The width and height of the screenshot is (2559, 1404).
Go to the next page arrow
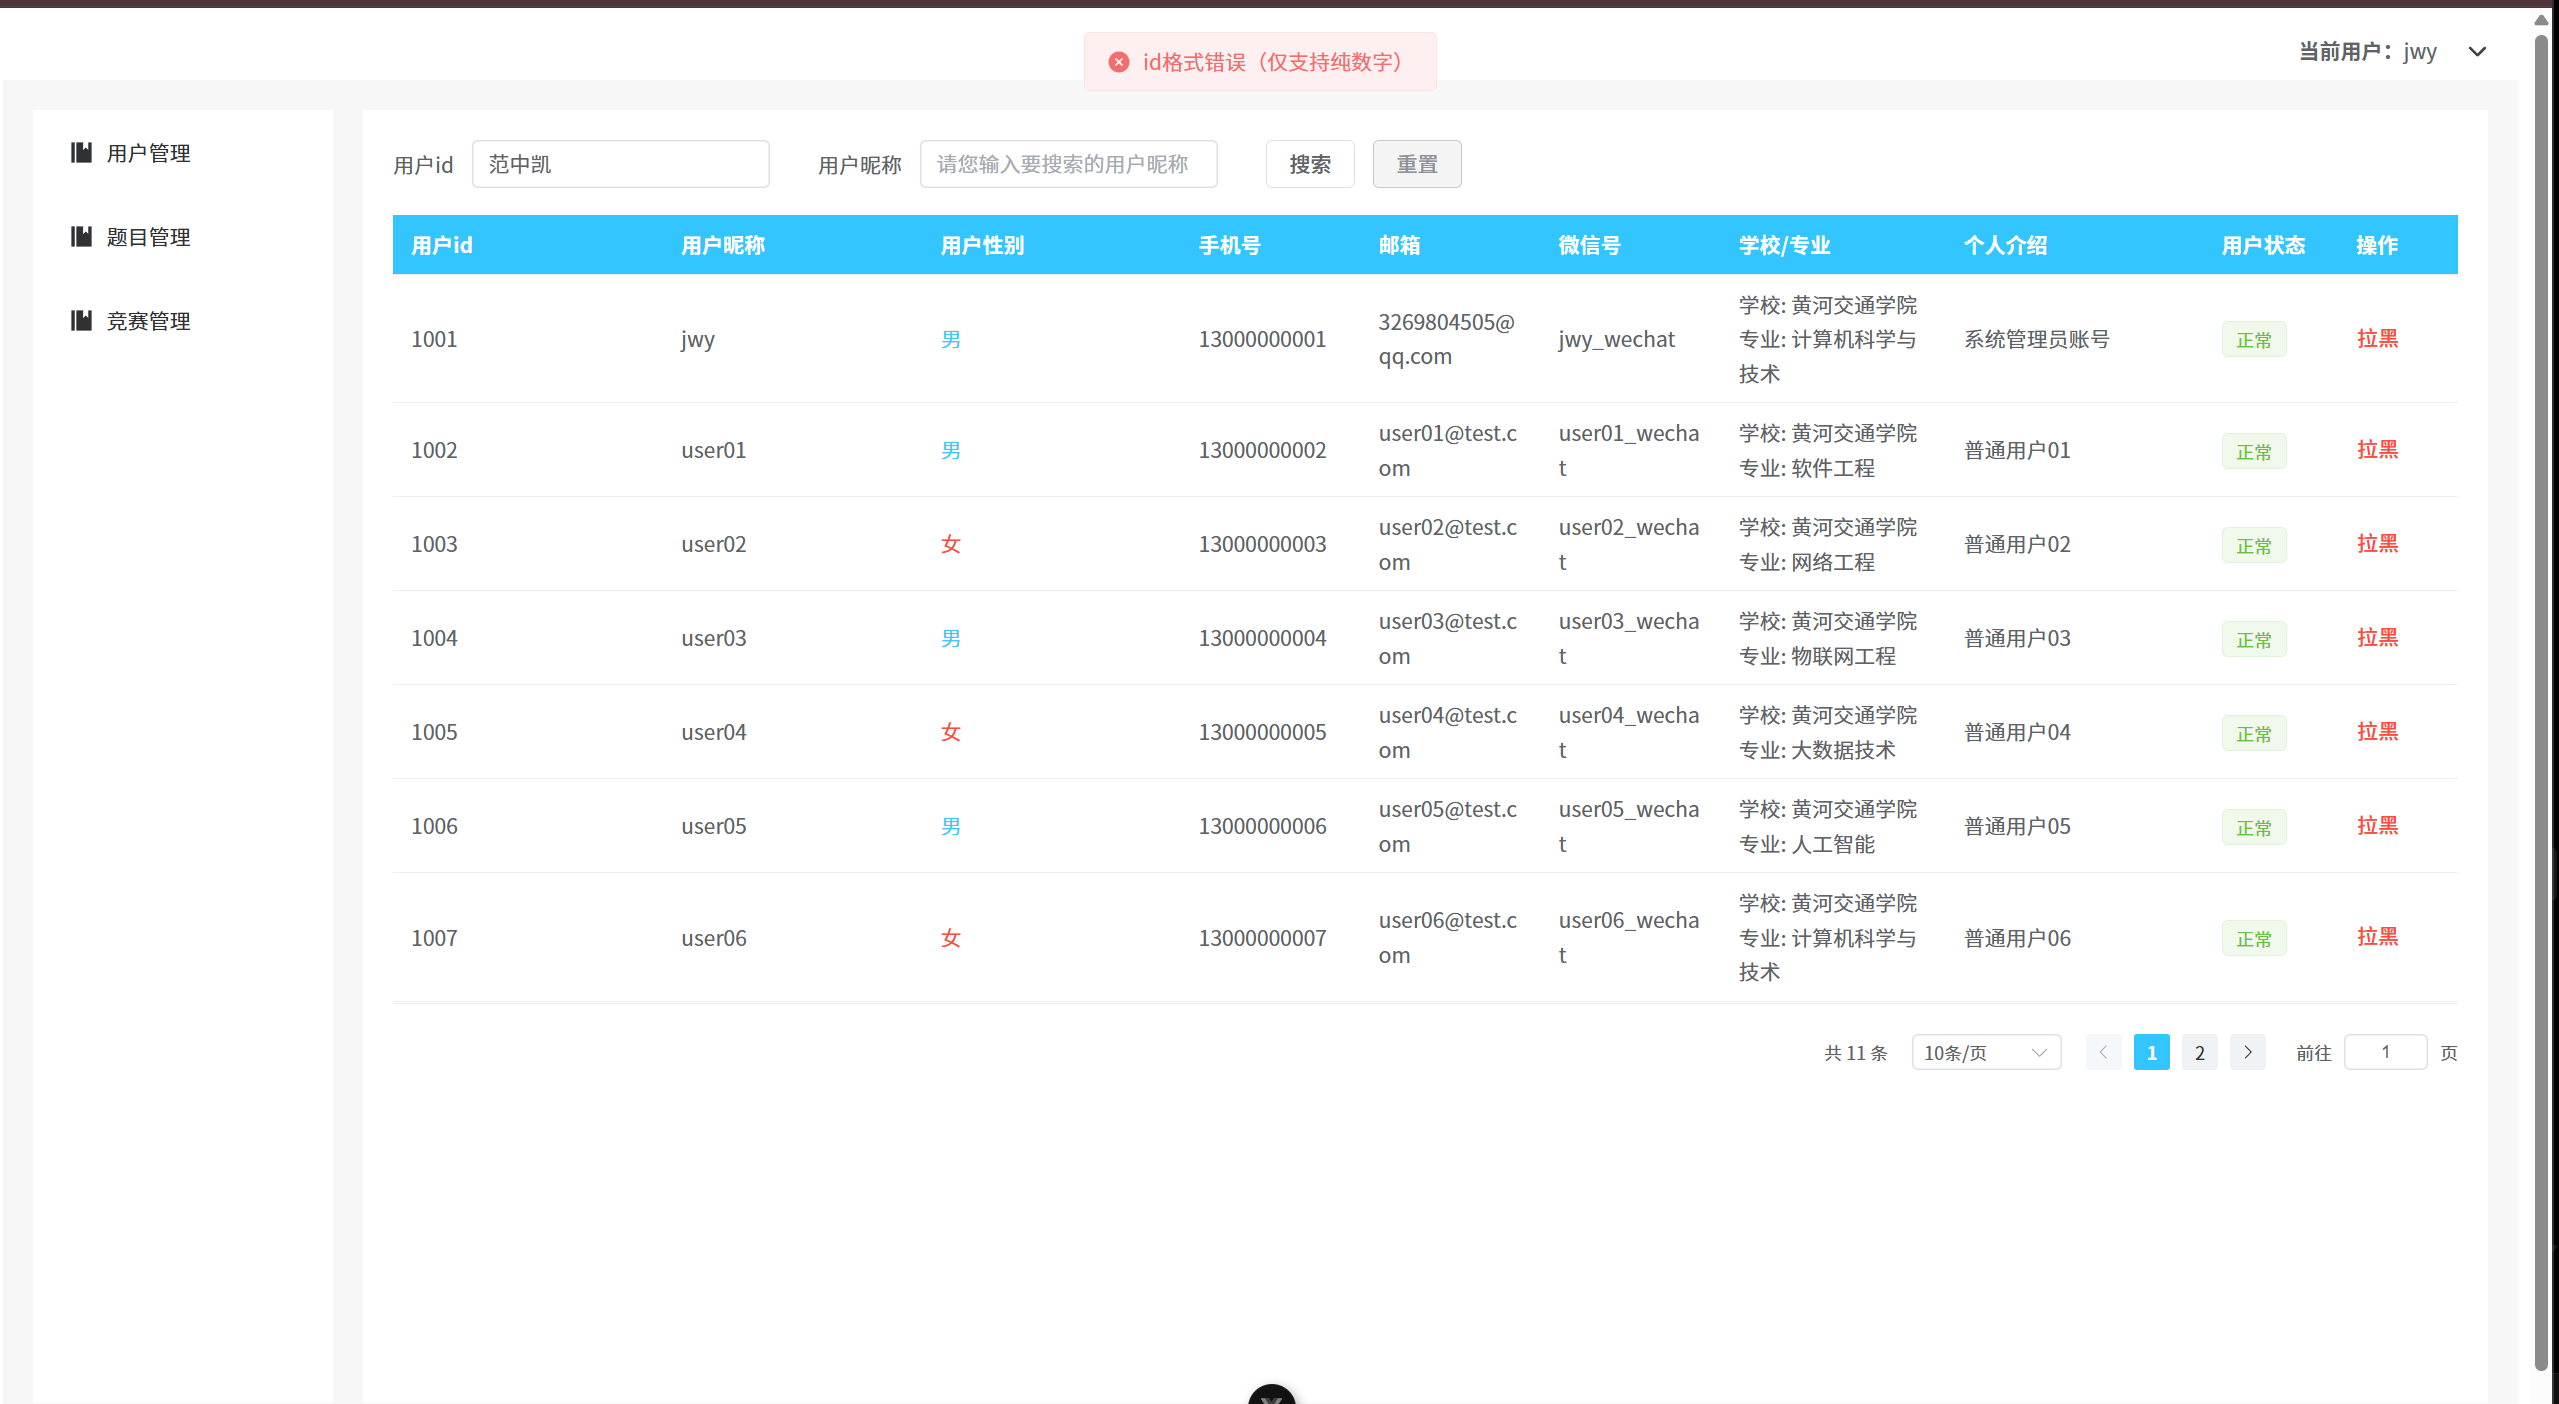click(2247, 1052)
